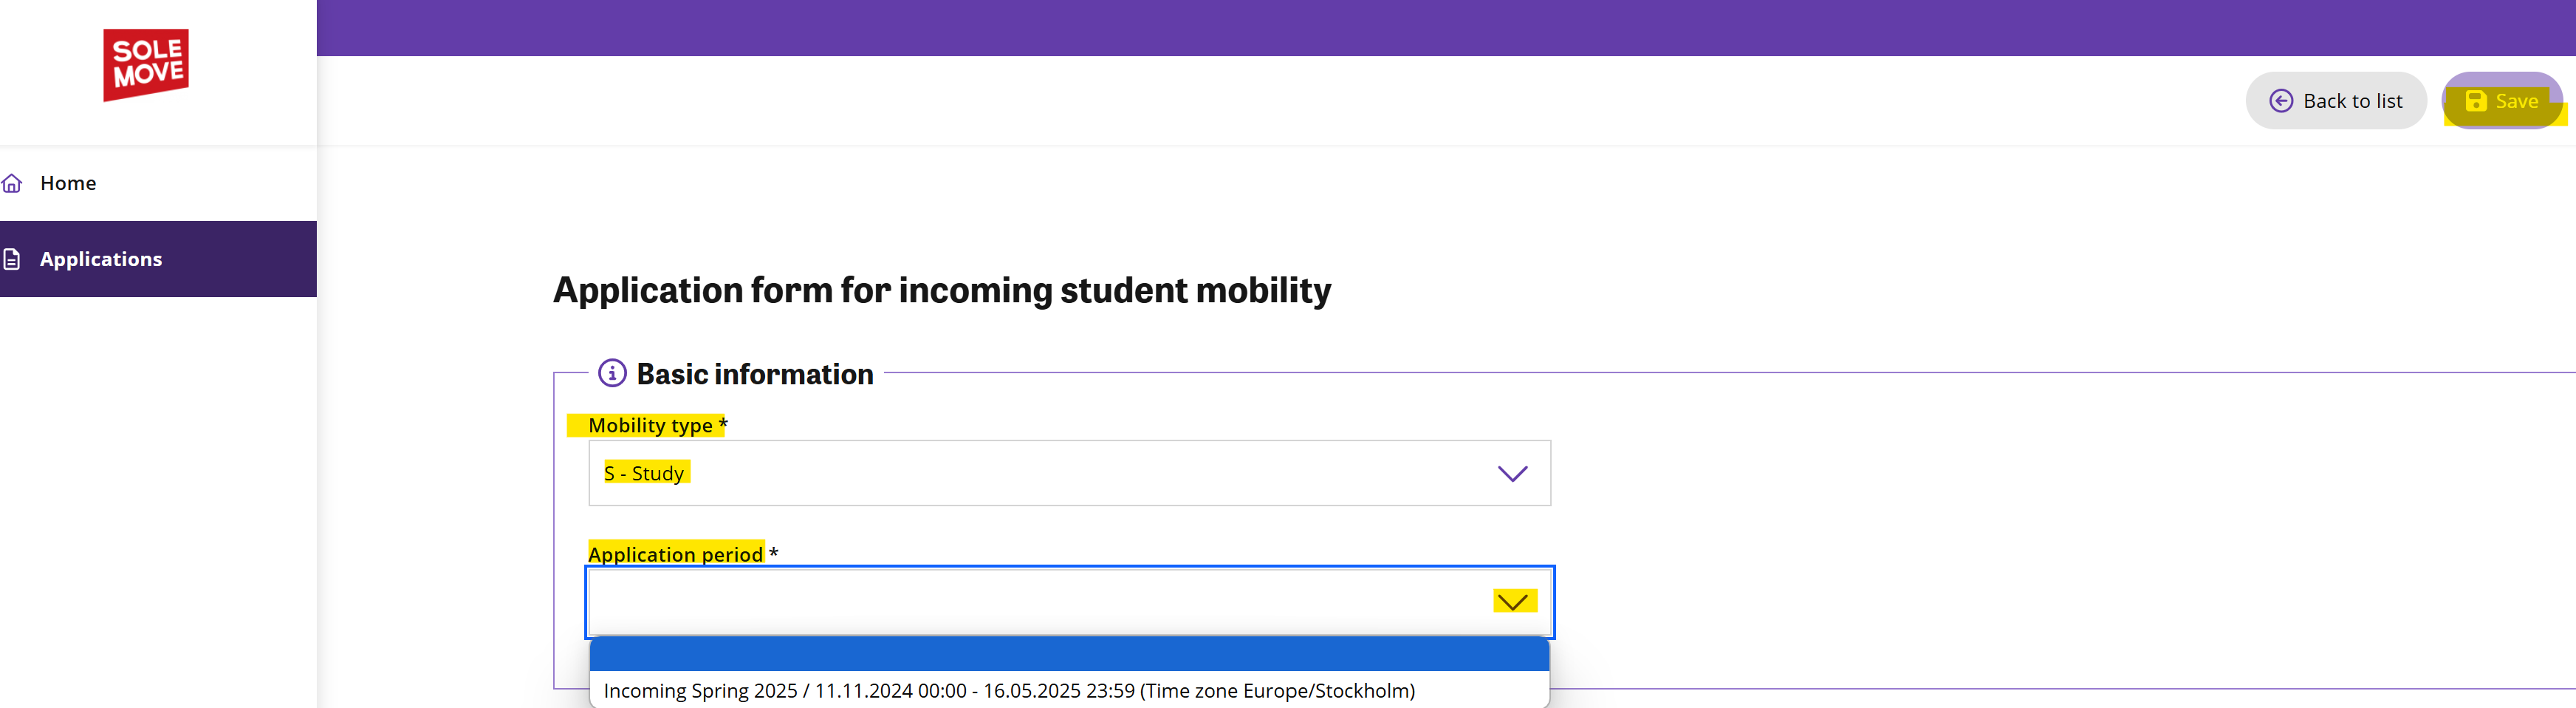This screenshot has width=2576, height=708.
Task: Click the Basic information section heading
Action: pos(755,373)
